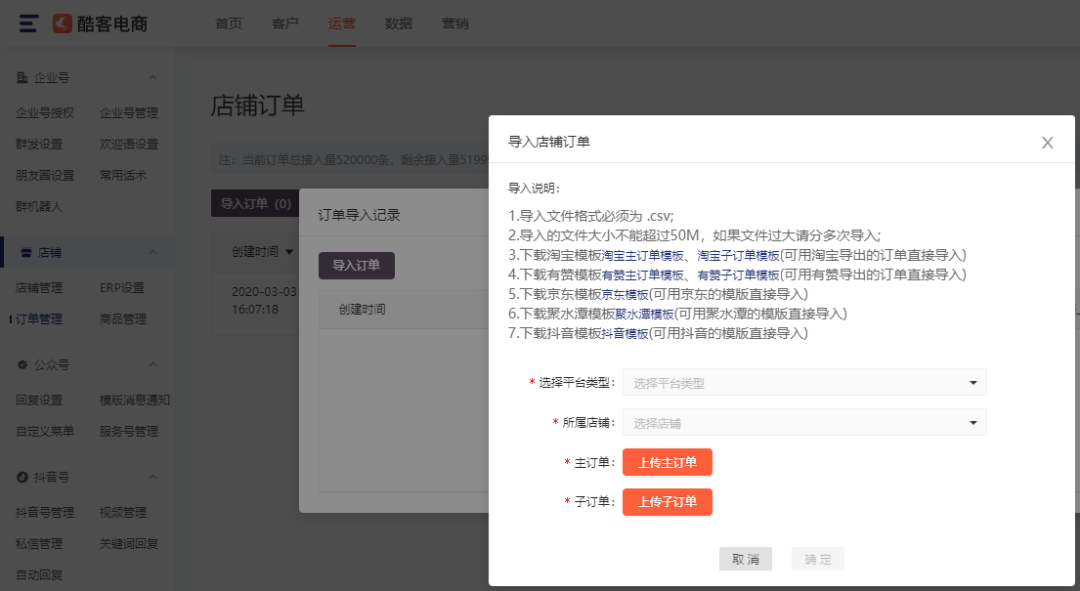Click the 上传主订单 upload button
Viewport: 1080px width, 591px height.
(667, 462)
